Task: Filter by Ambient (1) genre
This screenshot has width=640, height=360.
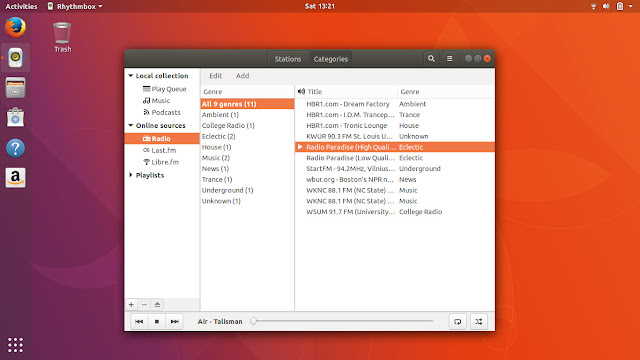Action: coord(247,115)
